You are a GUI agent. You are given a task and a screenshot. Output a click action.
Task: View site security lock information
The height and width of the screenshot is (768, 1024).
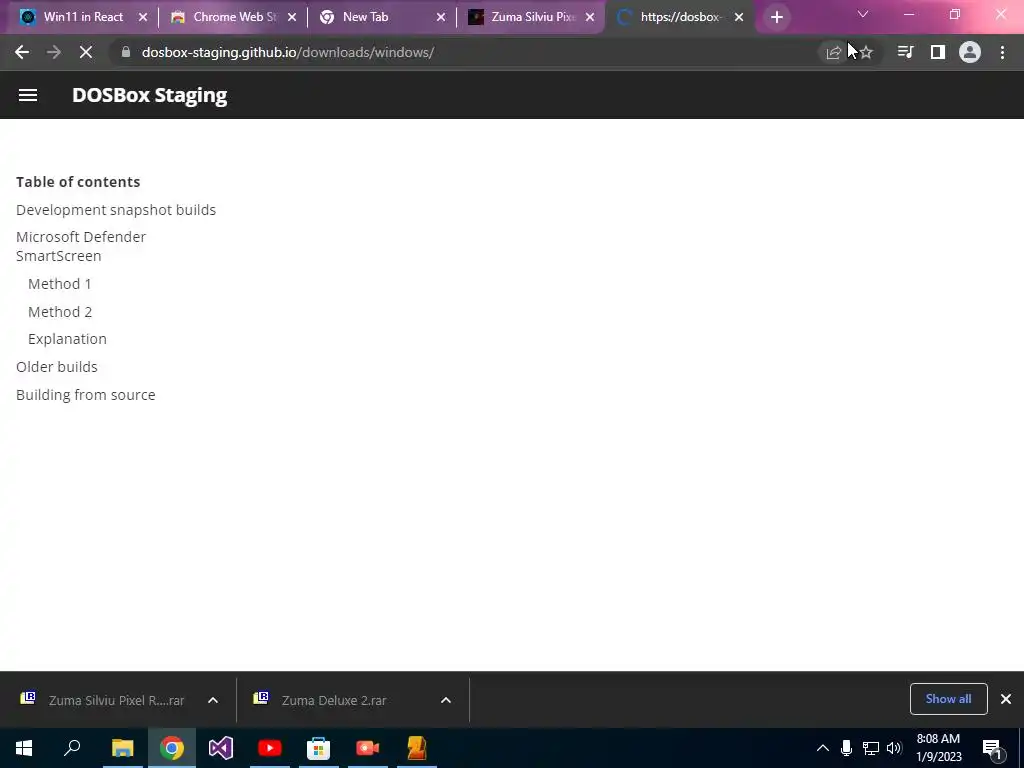(126, 52)
